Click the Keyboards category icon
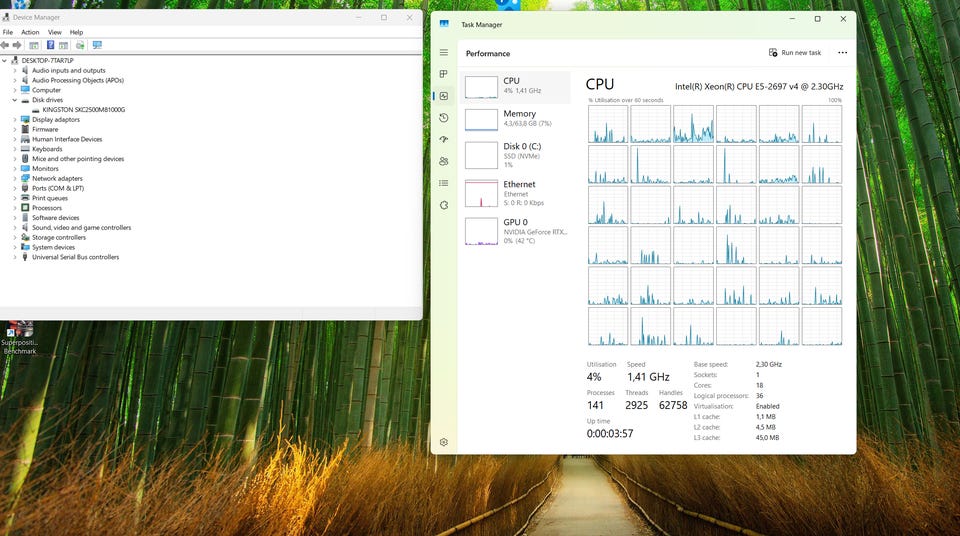 (x=25, y=149)
